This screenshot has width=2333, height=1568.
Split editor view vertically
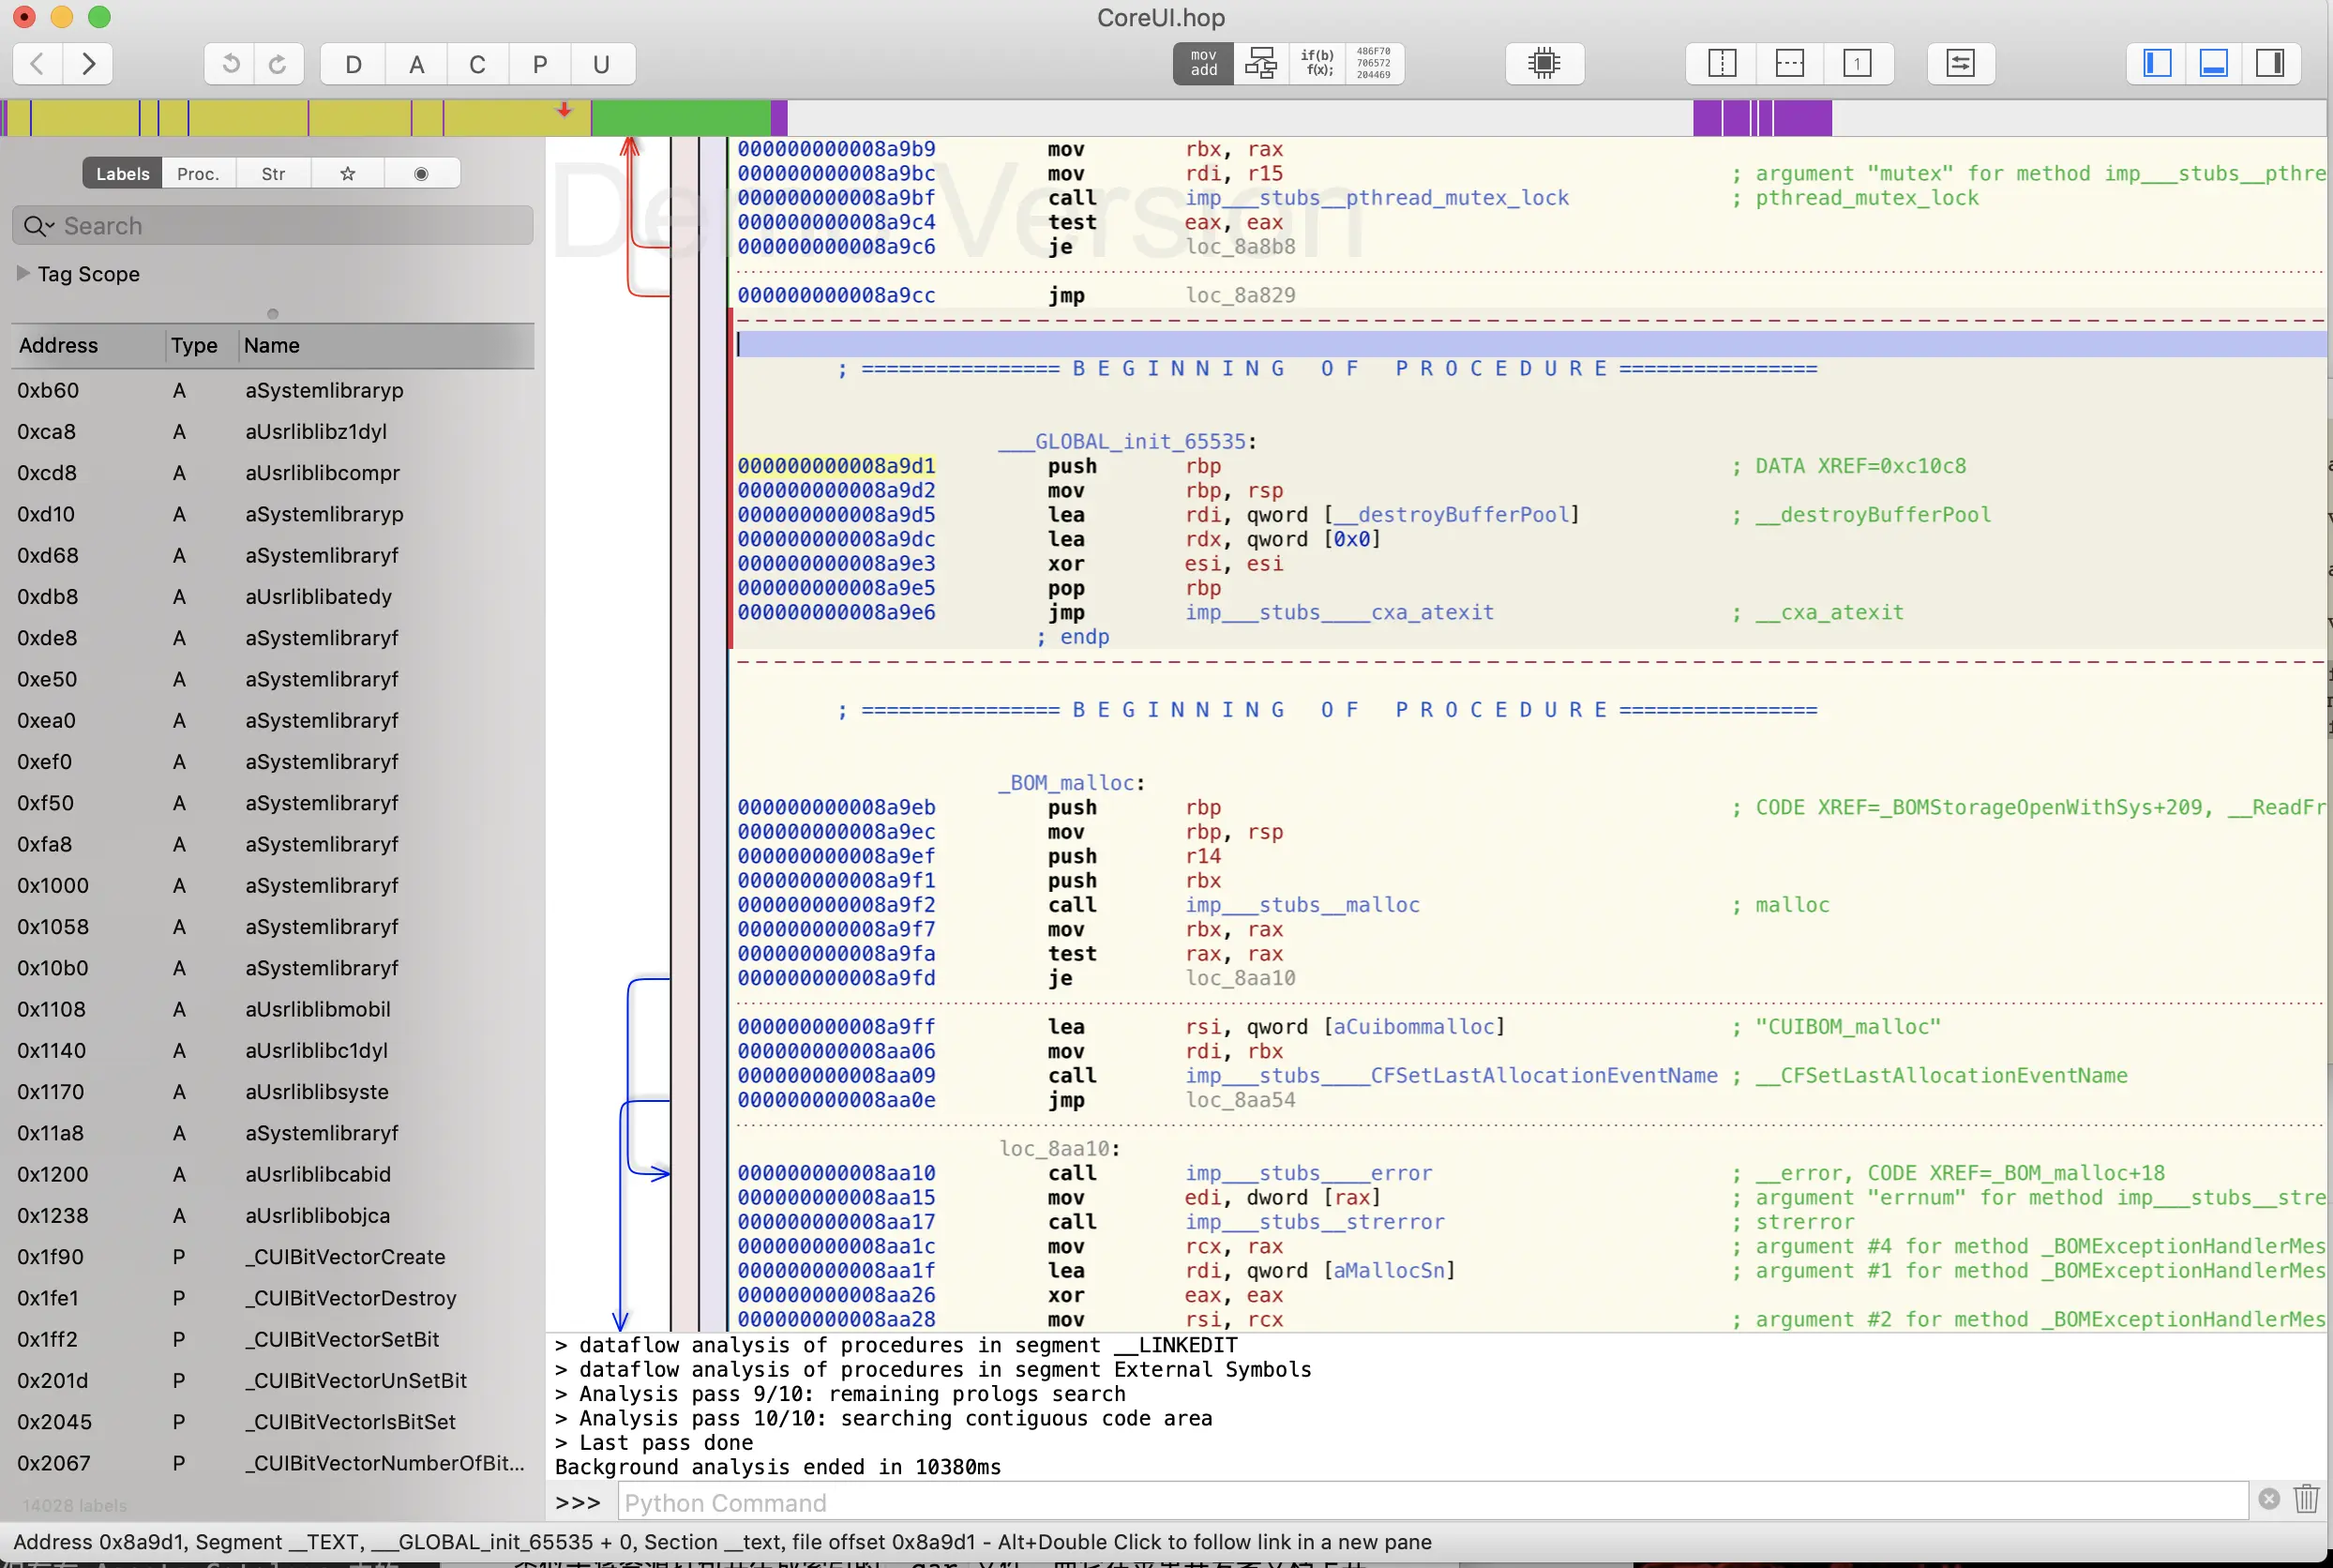1722,63
